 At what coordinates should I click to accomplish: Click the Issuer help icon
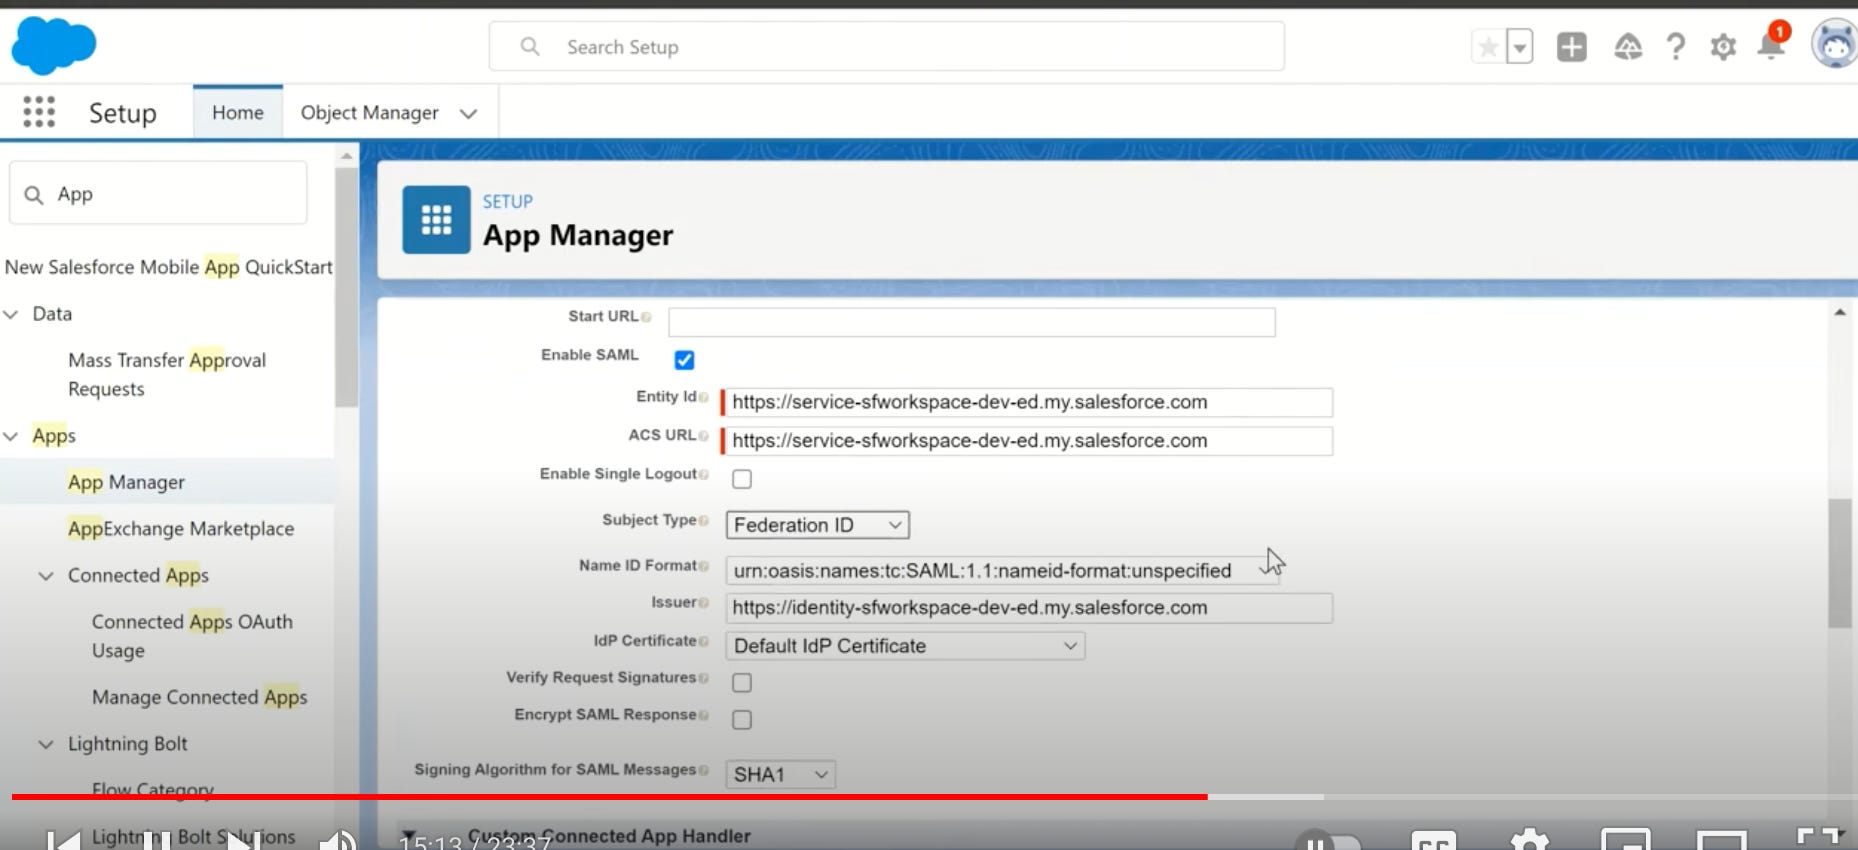point(703,603)
